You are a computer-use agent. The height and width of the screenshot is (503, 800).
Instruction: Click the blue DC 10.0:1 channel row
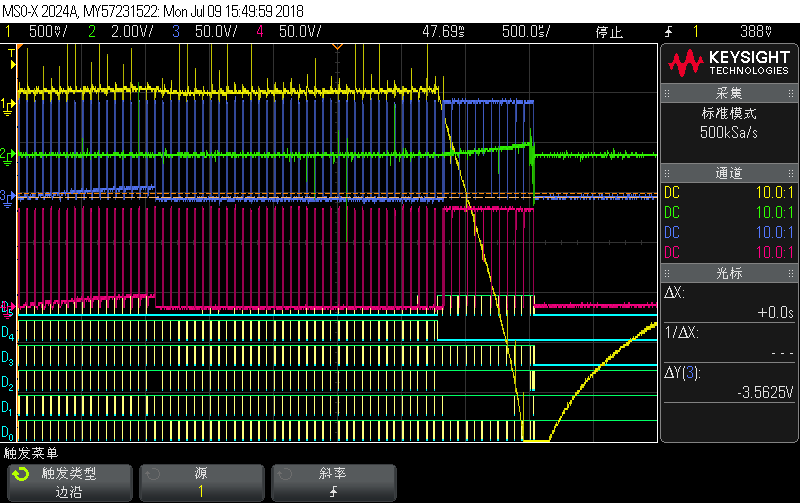pyautogui.click(x=729, y=232)
